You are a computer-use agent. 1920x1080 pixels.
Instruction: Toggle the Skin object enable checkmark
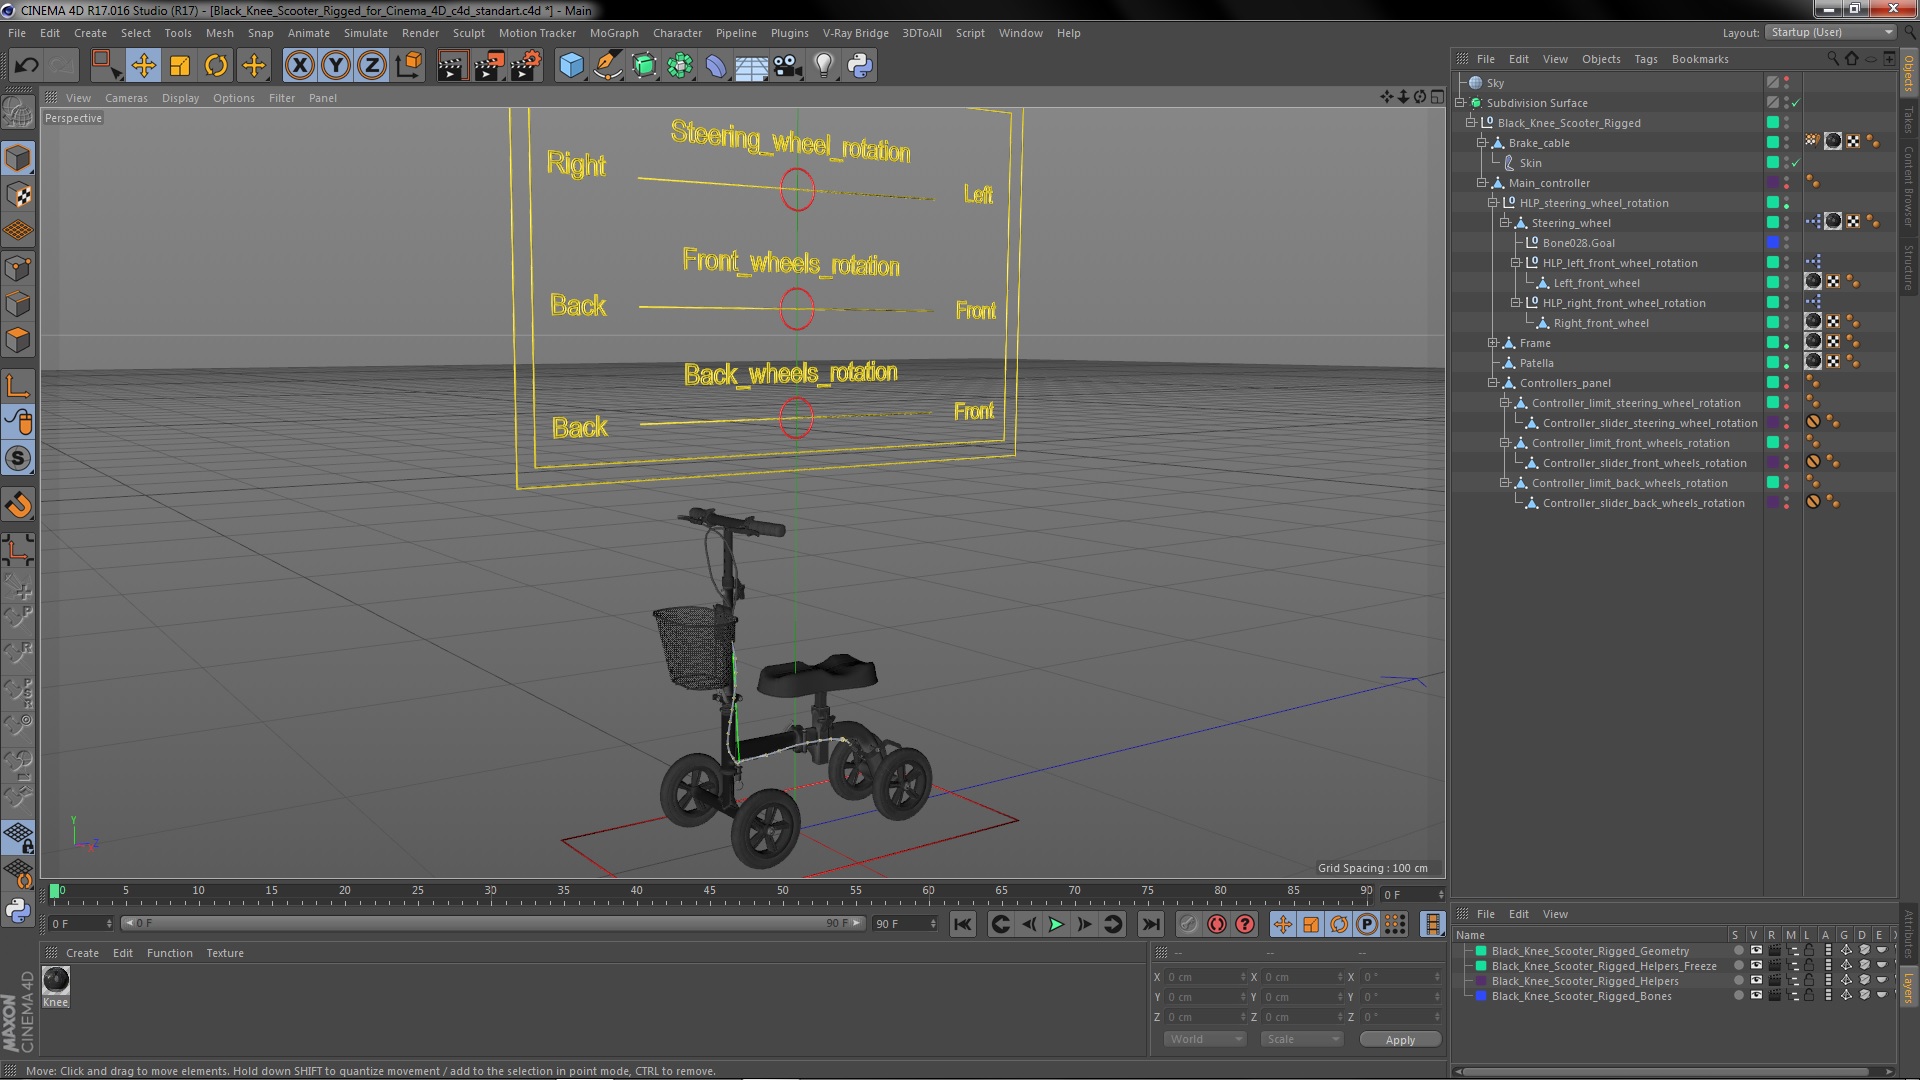coord(1796,163)
